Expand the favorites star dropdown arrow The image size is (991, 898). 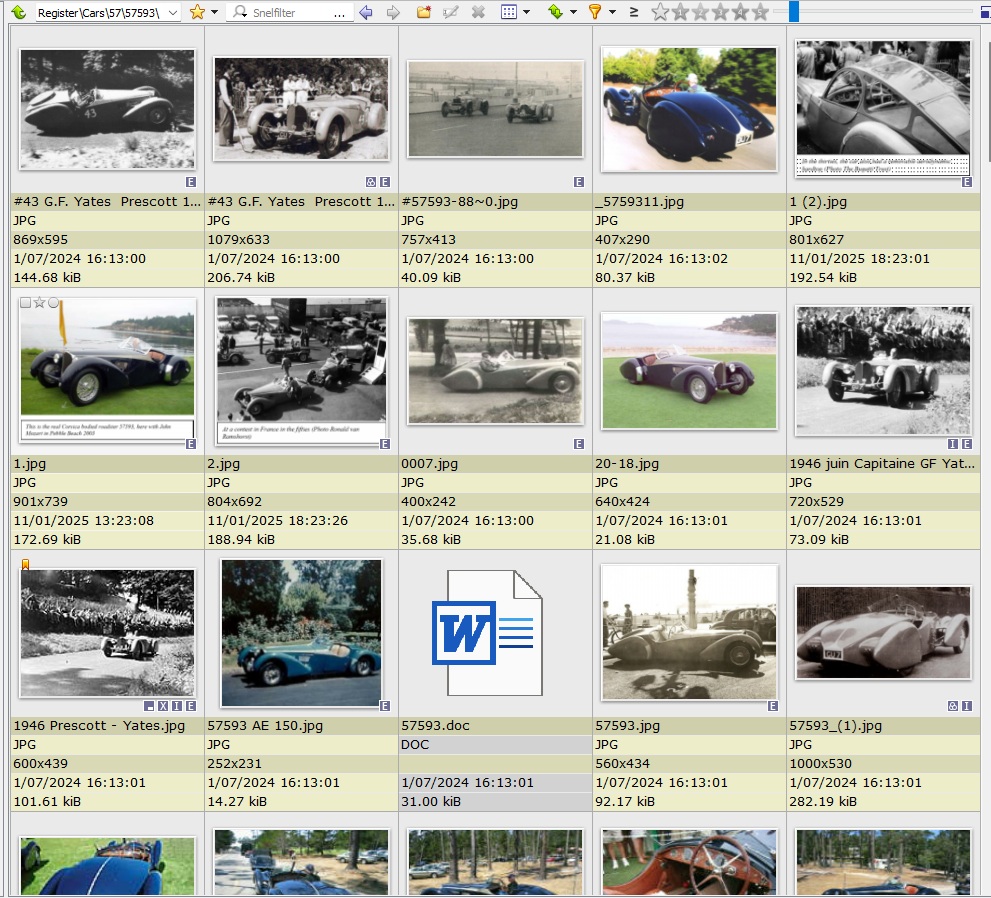pos(214,12)
